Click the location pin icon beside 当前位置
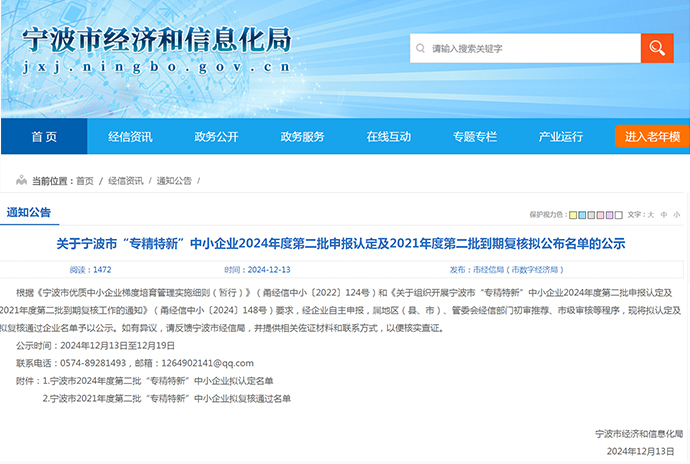Screen dimensions: 690x464 click(x=20, y=181)
